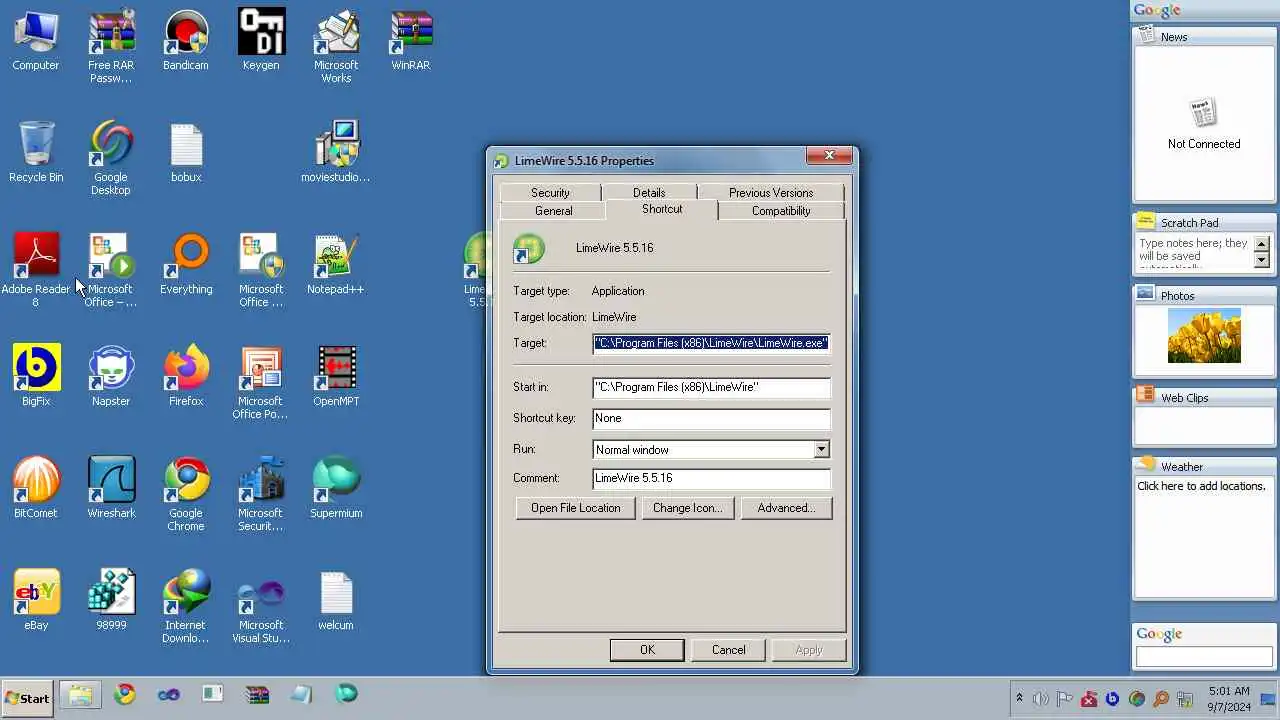This screenshot has width=1280, height=720.
Task: Switch to the Details tab
Action: [649, 192]
